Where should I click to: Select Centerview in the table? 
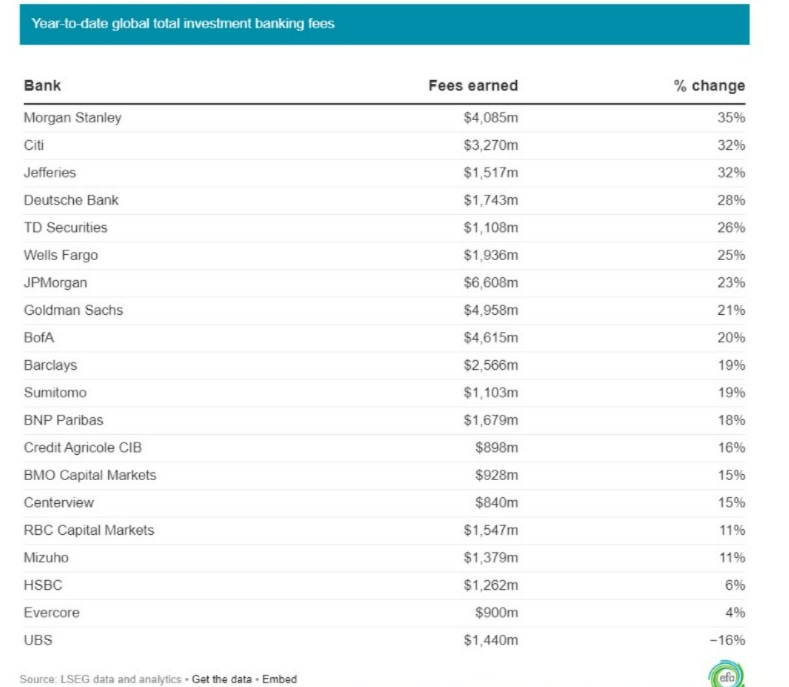59,503
